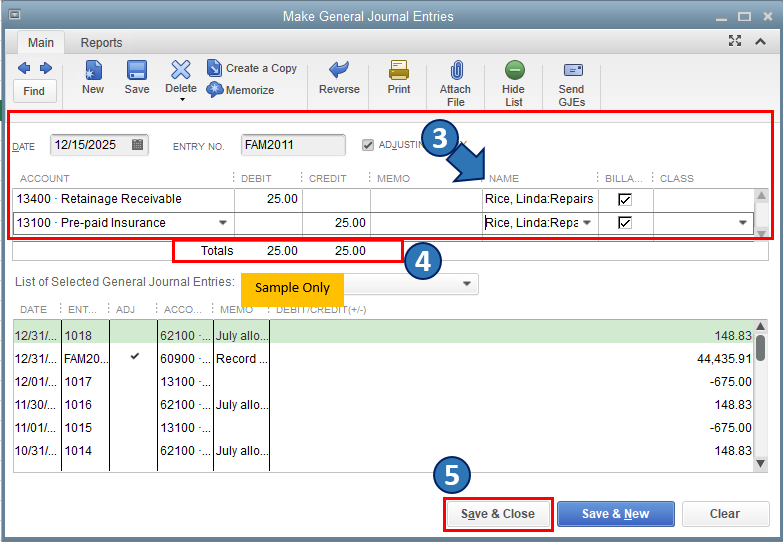Send GJEs from toolbar
This screenshot has height=542, width=783.
(572, 84)
